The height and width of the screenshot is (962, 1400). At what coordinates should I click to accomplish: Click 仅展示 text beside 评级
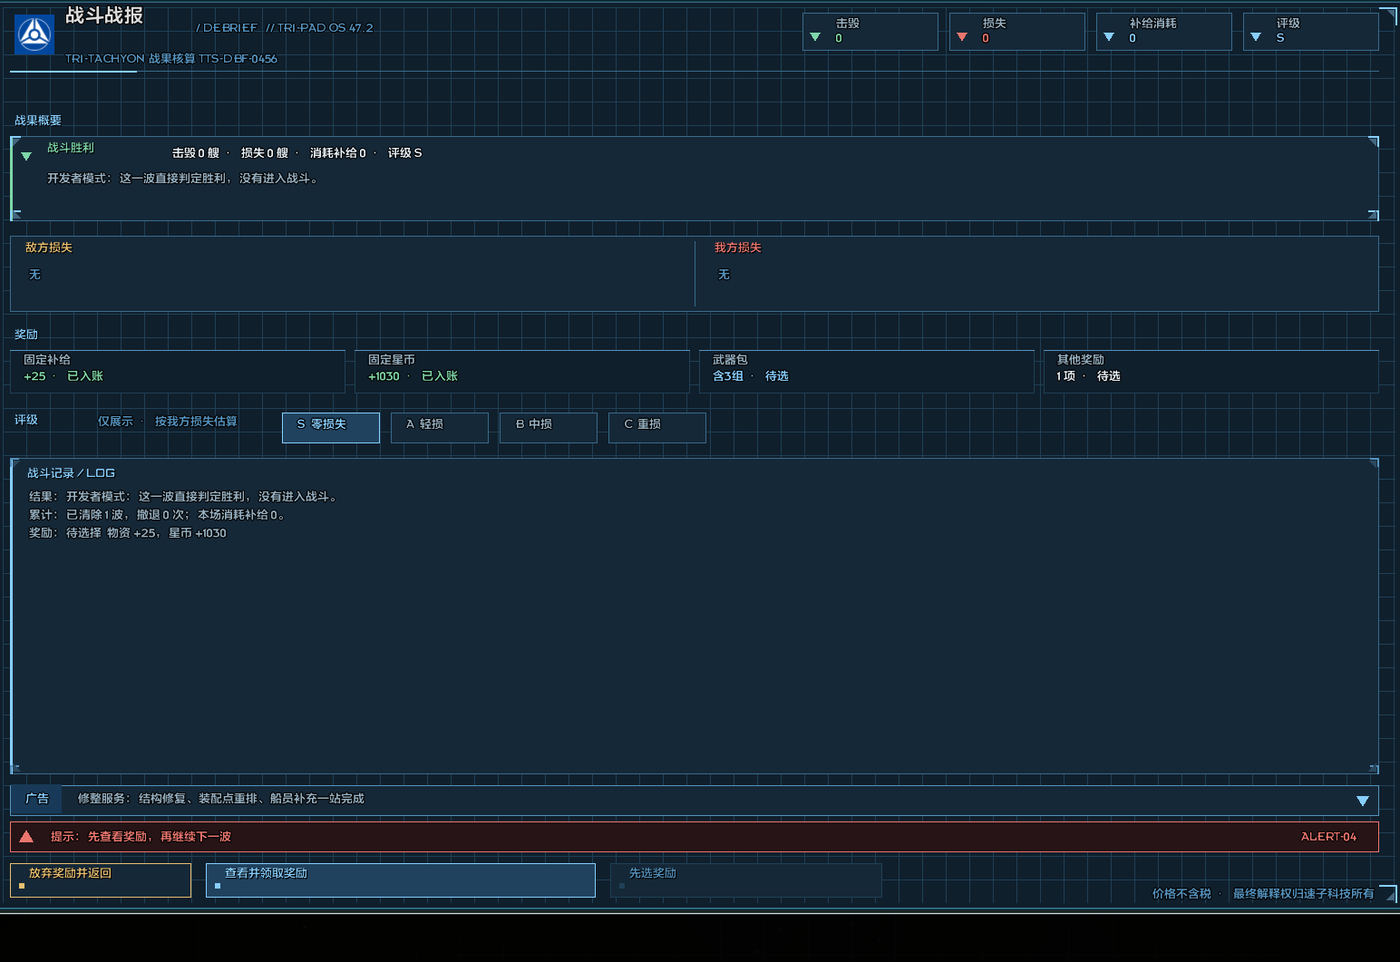115,421
